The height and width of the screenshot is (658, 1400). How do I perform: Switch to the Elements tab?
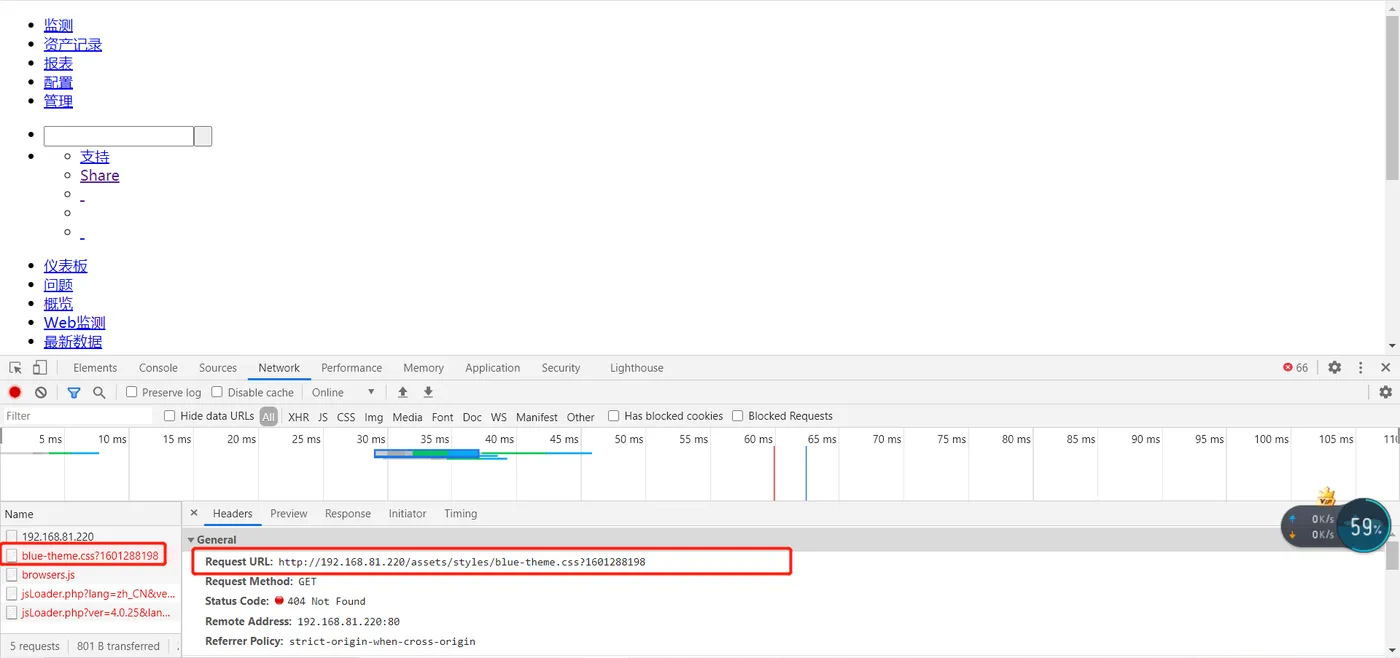point(95,368)
